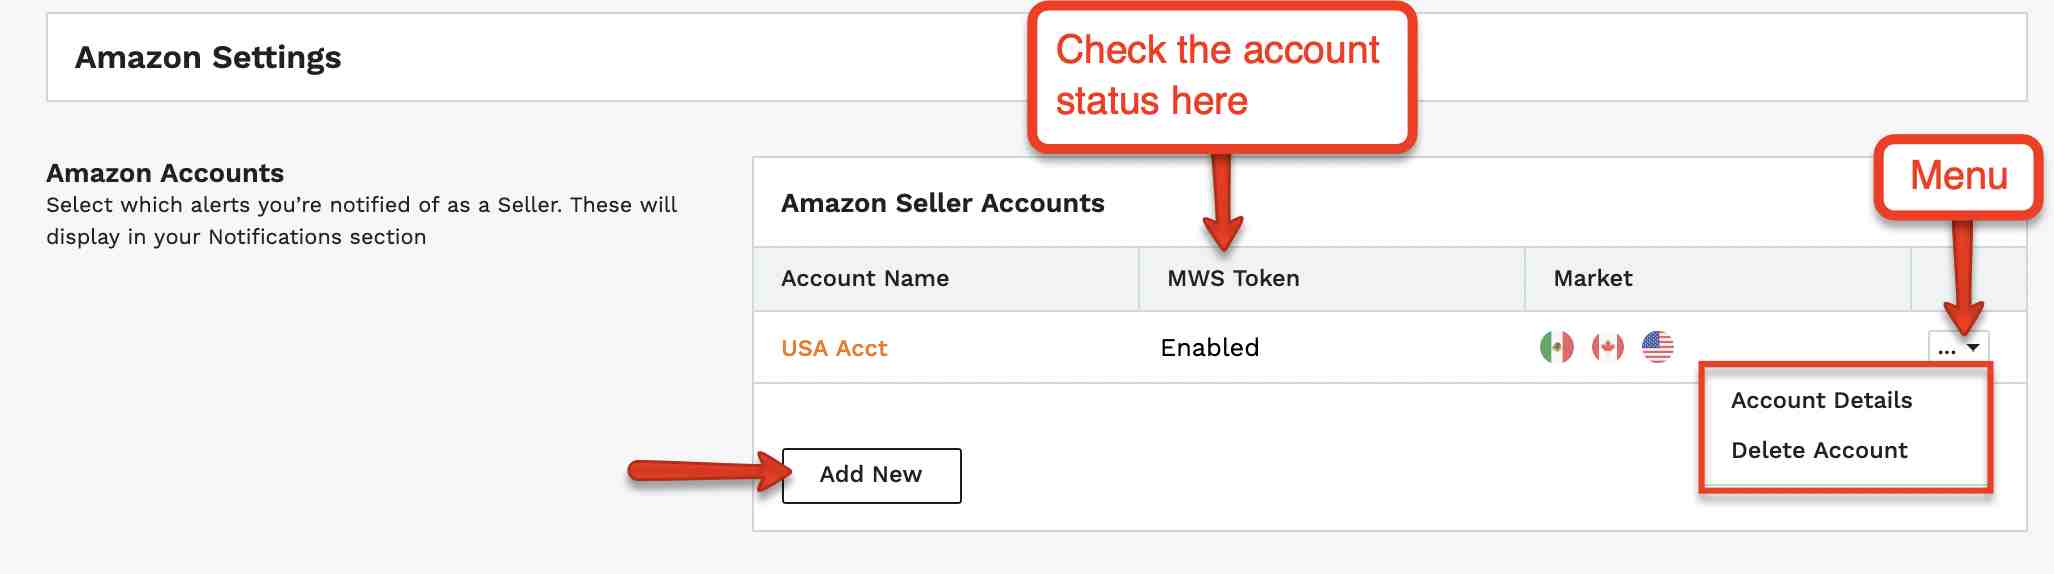
Task: Open the ellipsis menu for USA Acct
Action: click(1958, 348)
